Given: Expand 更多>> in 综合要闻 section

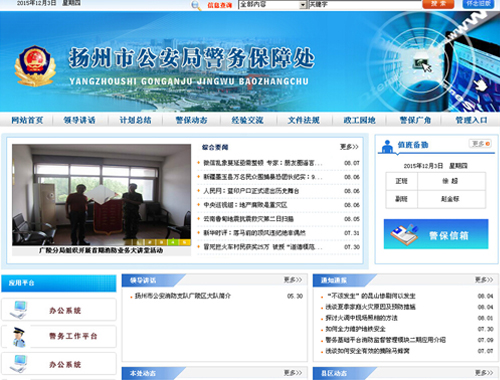Looking at the screenshot, I should (x=349, y=147).
